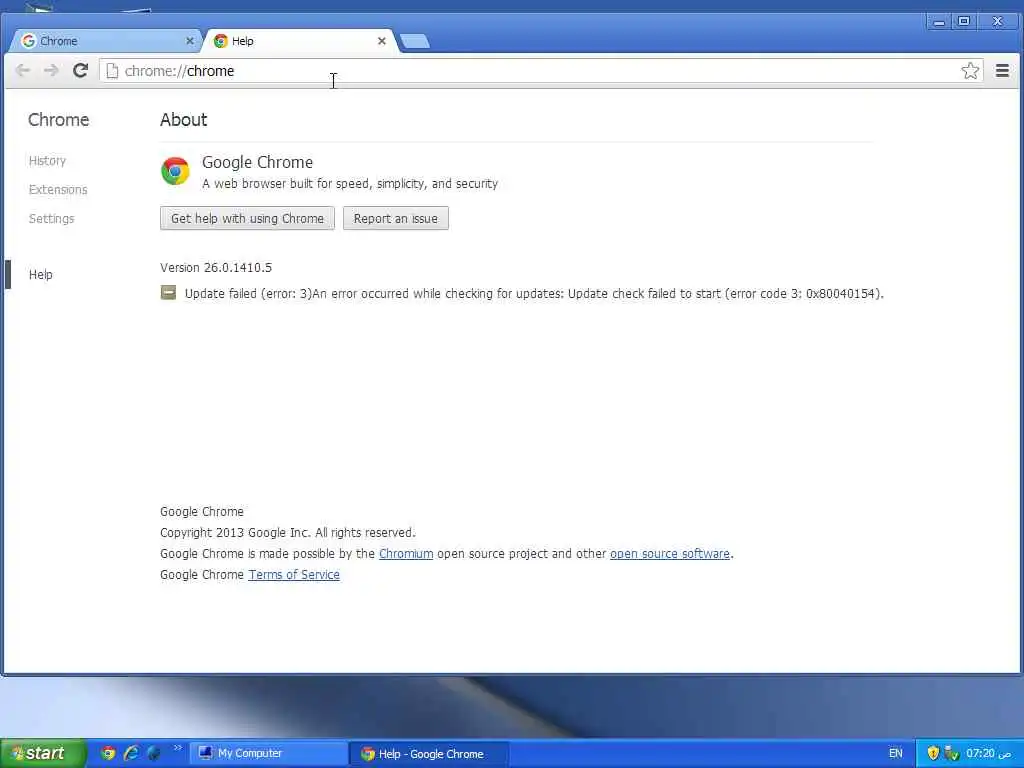Maximize the Chrome window
The height and width of the screenshot is (768, 1024).
(x=964, y=22)
